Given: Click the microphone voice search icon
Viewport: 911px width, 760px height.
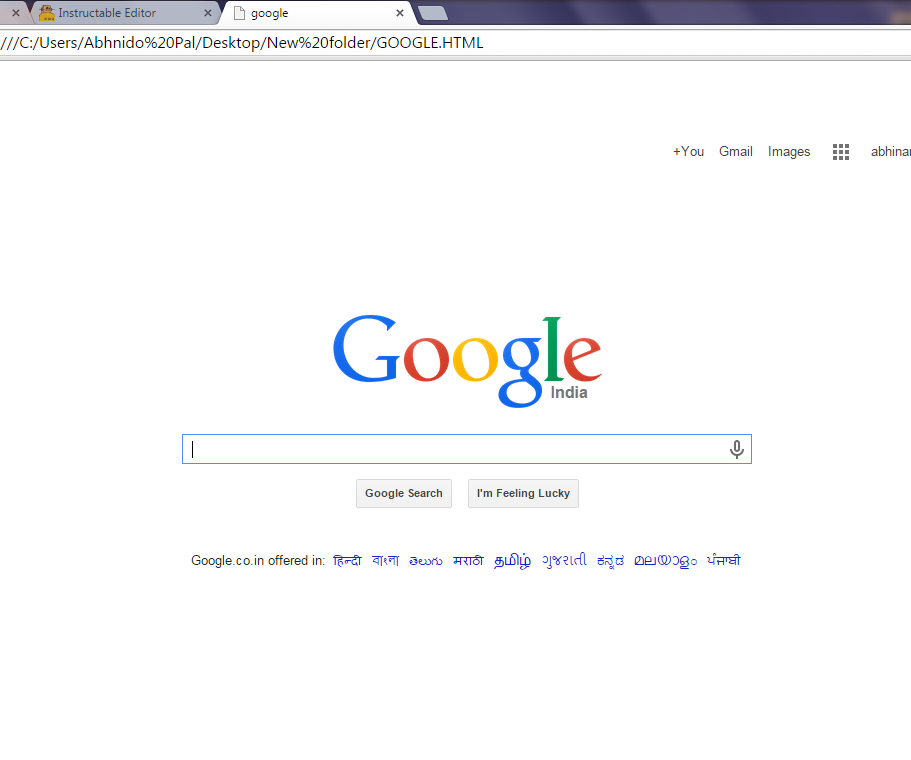Looking at the screenshot, I should [737, 449].
